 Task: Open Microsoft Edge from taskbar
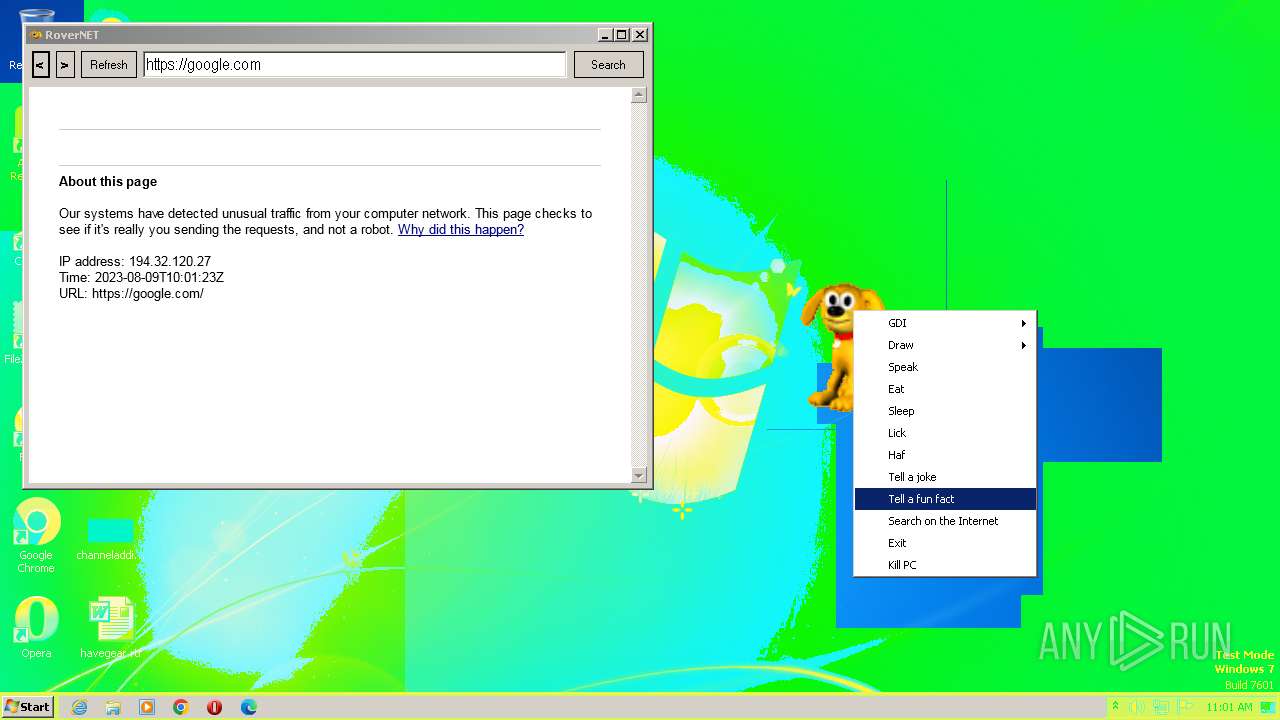coord(249,707)
